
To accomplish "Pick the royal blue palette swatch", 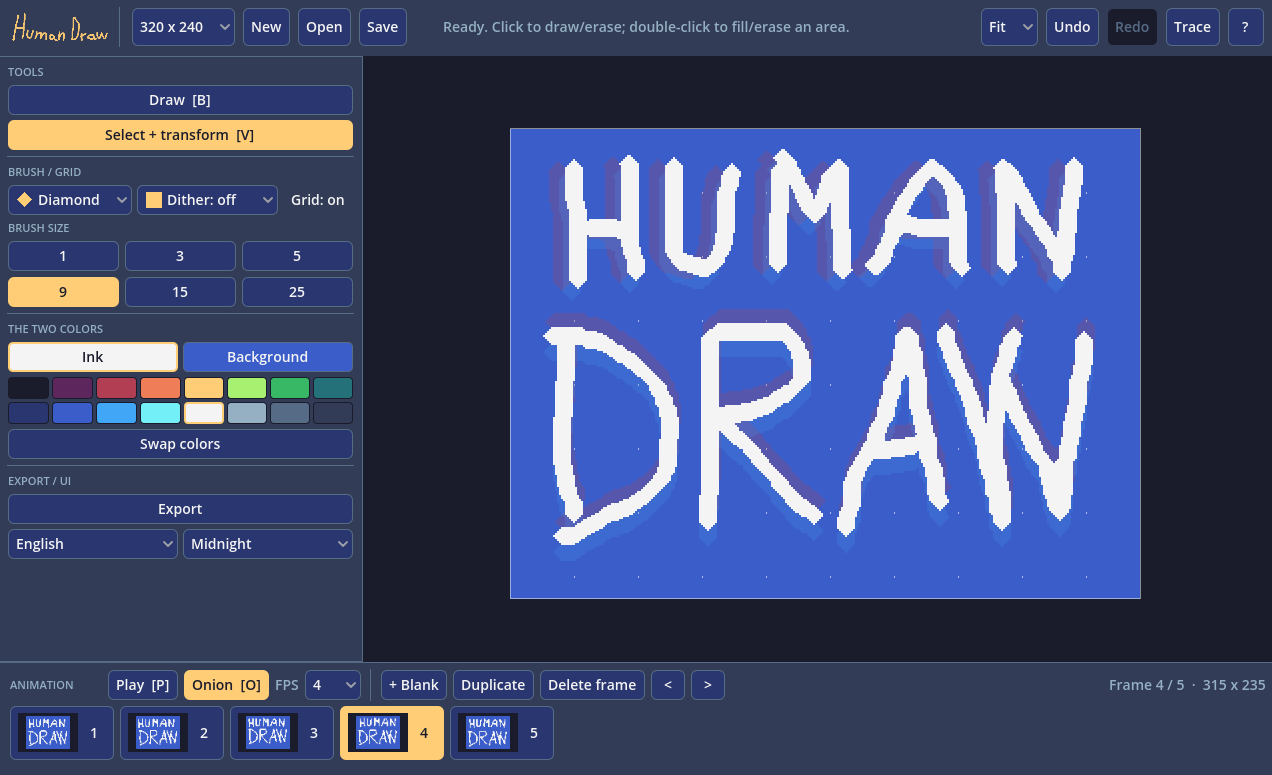I will [x=73, y=413].
